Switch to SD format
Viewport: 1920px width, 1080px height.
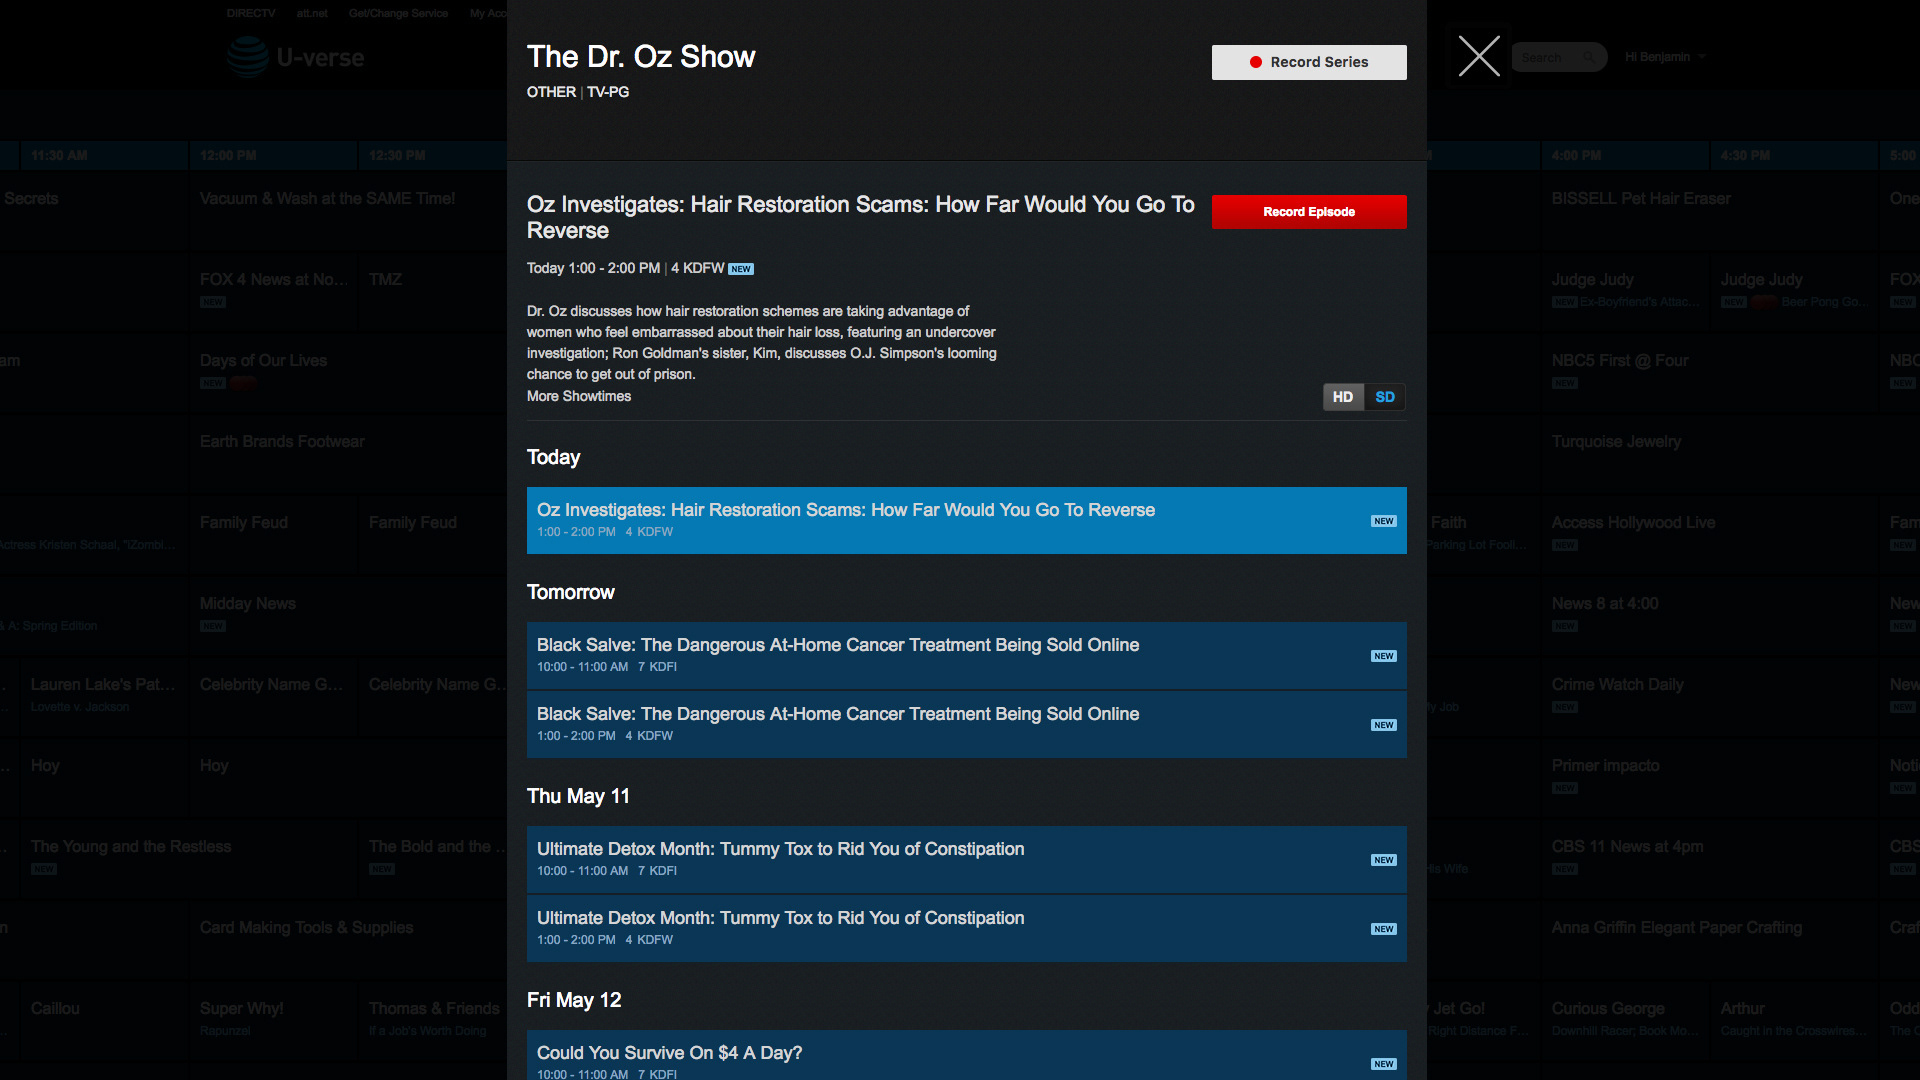pyautogui.click(x=1384, y=397)
